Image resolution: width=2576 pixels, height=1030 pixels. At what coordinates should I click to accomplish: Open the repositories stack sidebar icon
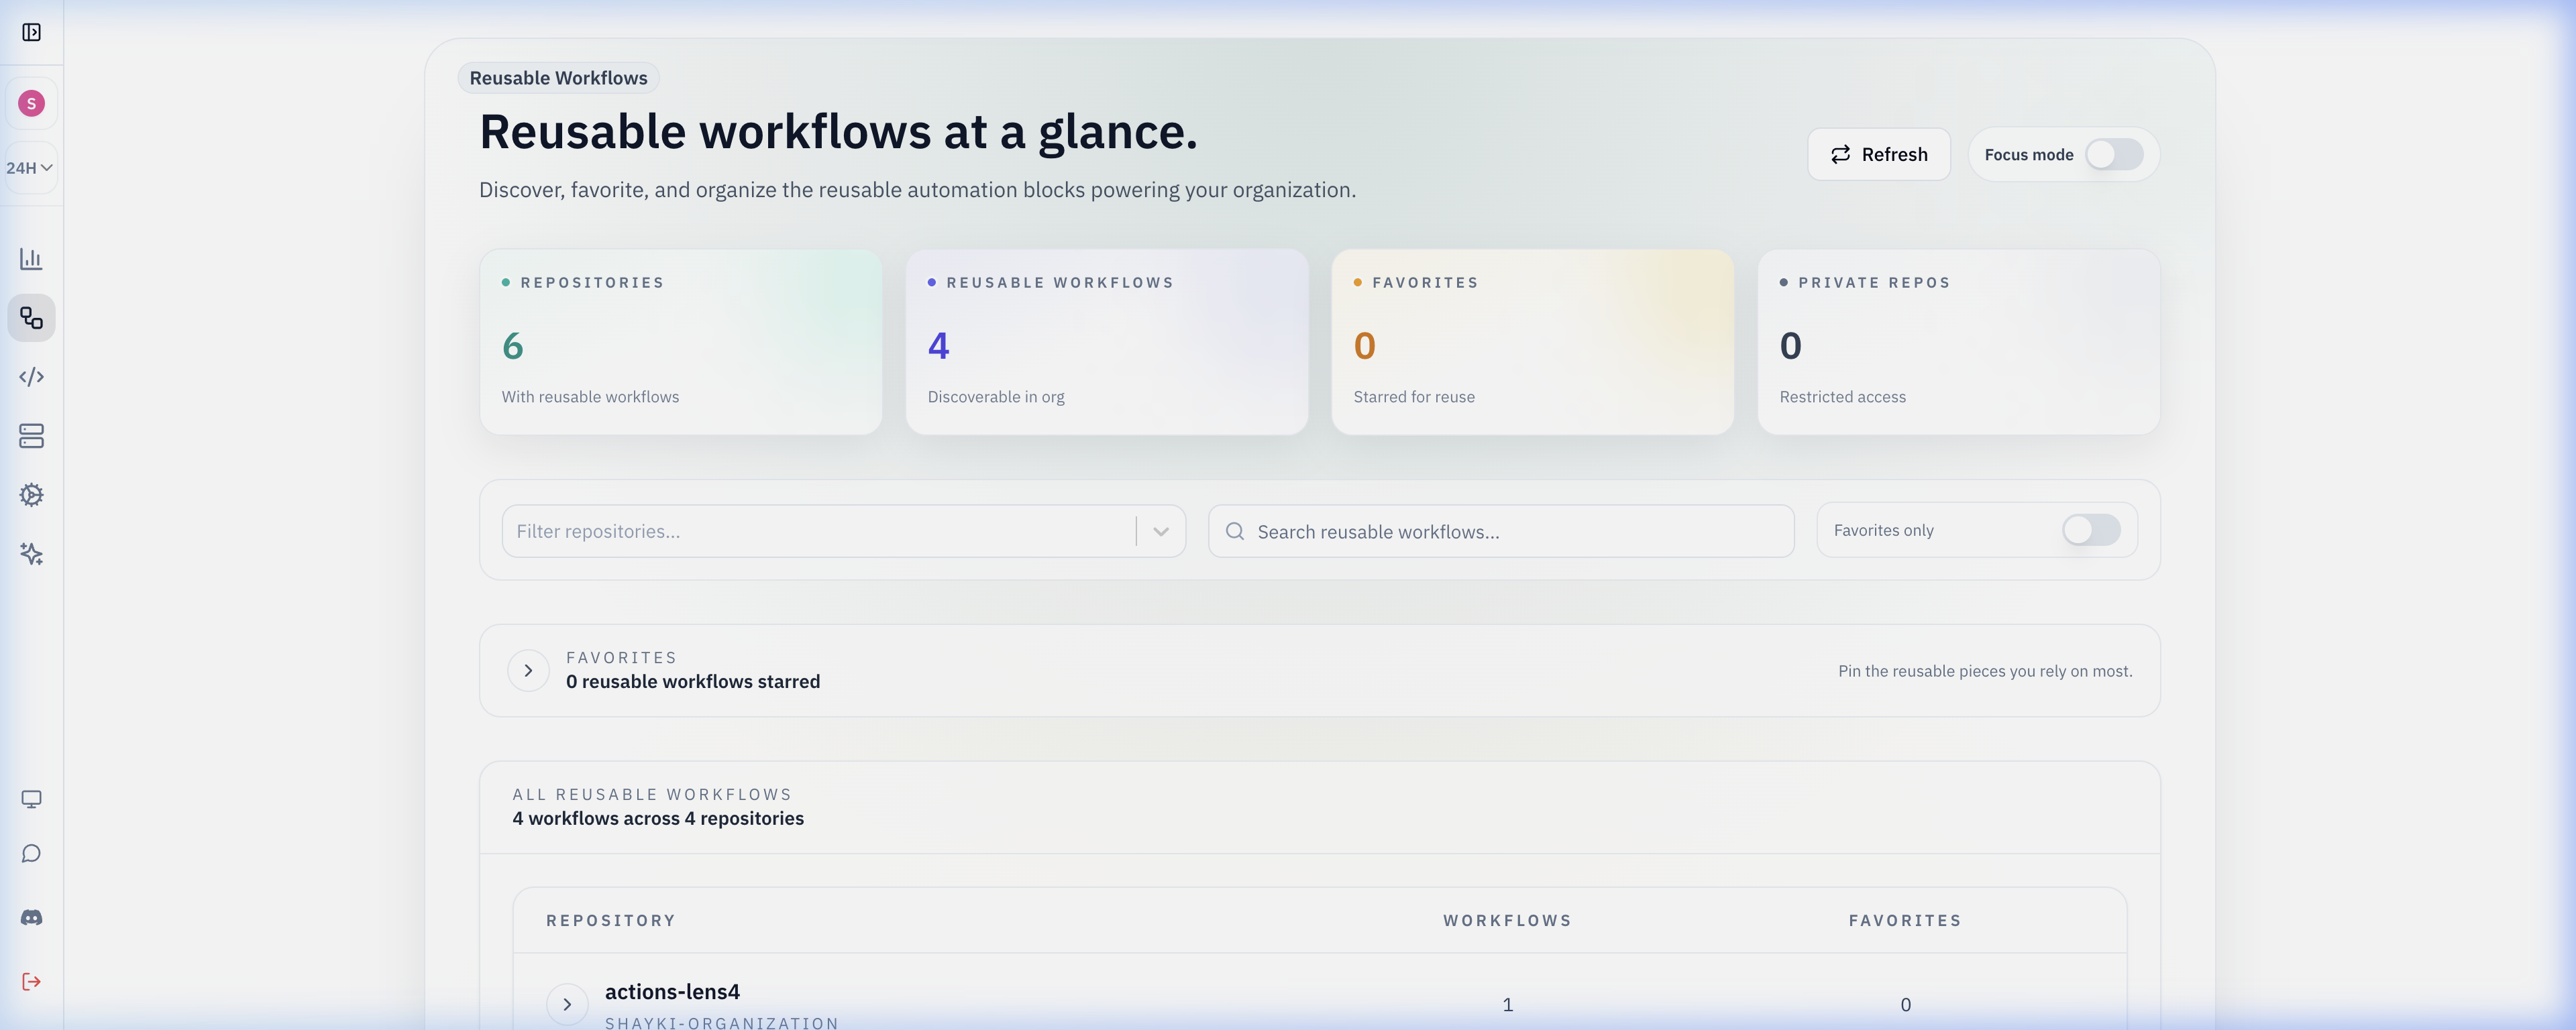(x=32, y=436)
